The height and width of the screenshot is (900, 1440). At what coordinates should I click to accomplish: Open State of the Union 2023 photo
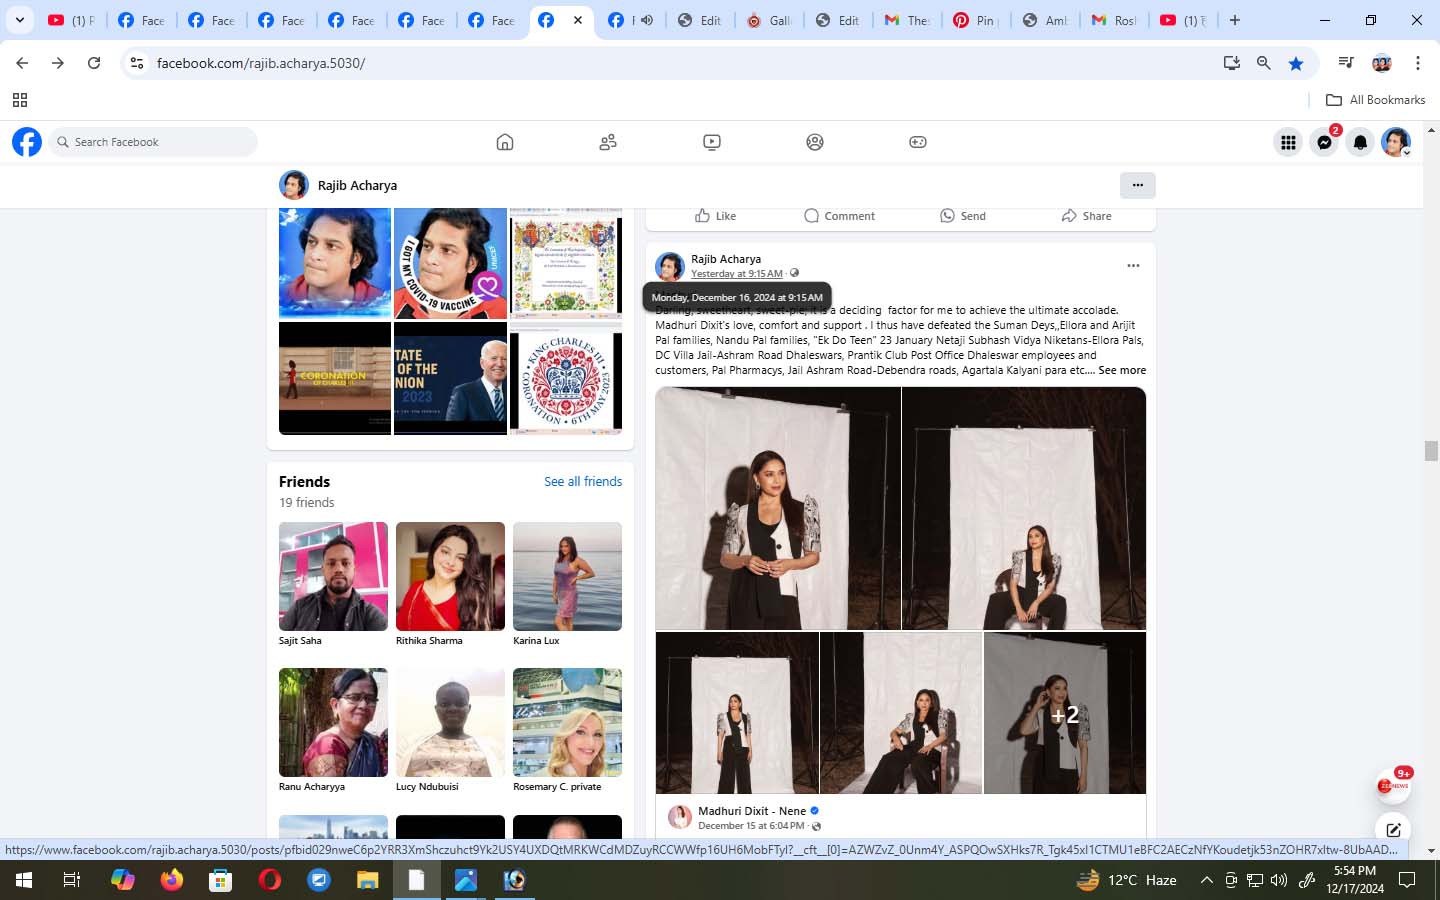pos(450,378)
